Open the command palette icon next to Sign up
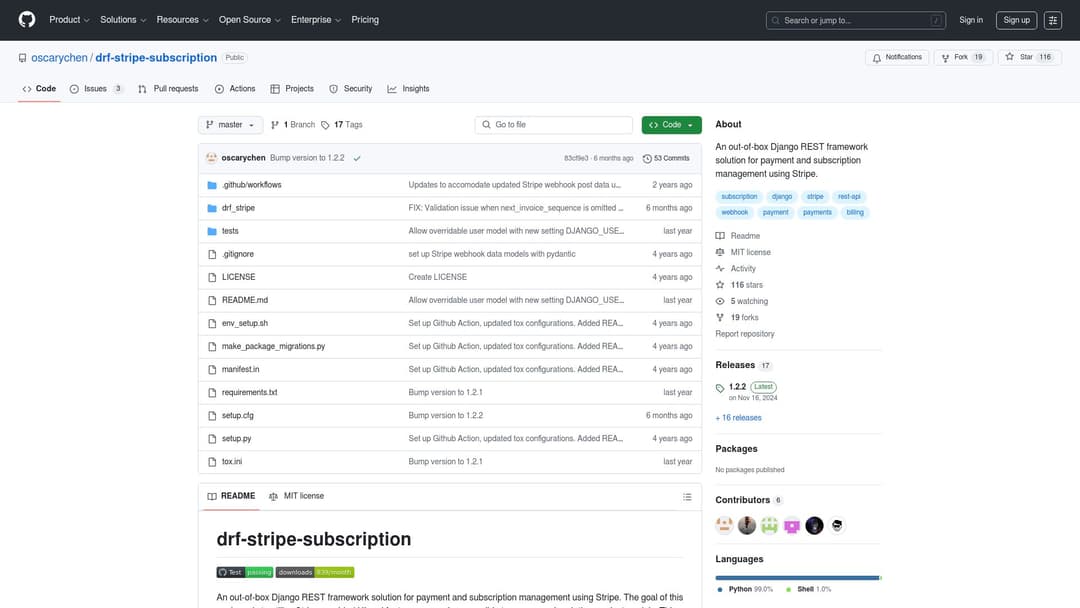 pyautogui.click(x=1052, y=20)
